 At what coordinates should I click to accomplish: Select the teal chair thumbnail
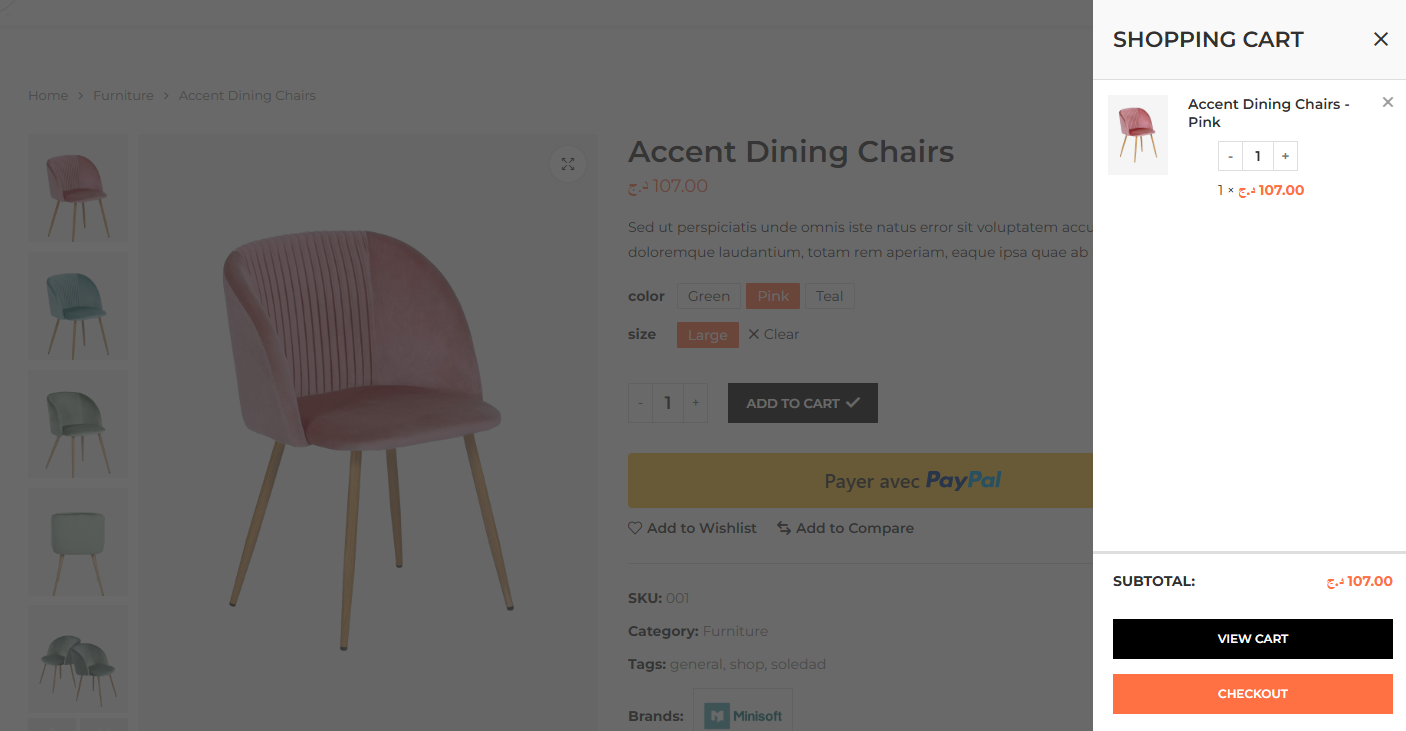click(77, 305)
